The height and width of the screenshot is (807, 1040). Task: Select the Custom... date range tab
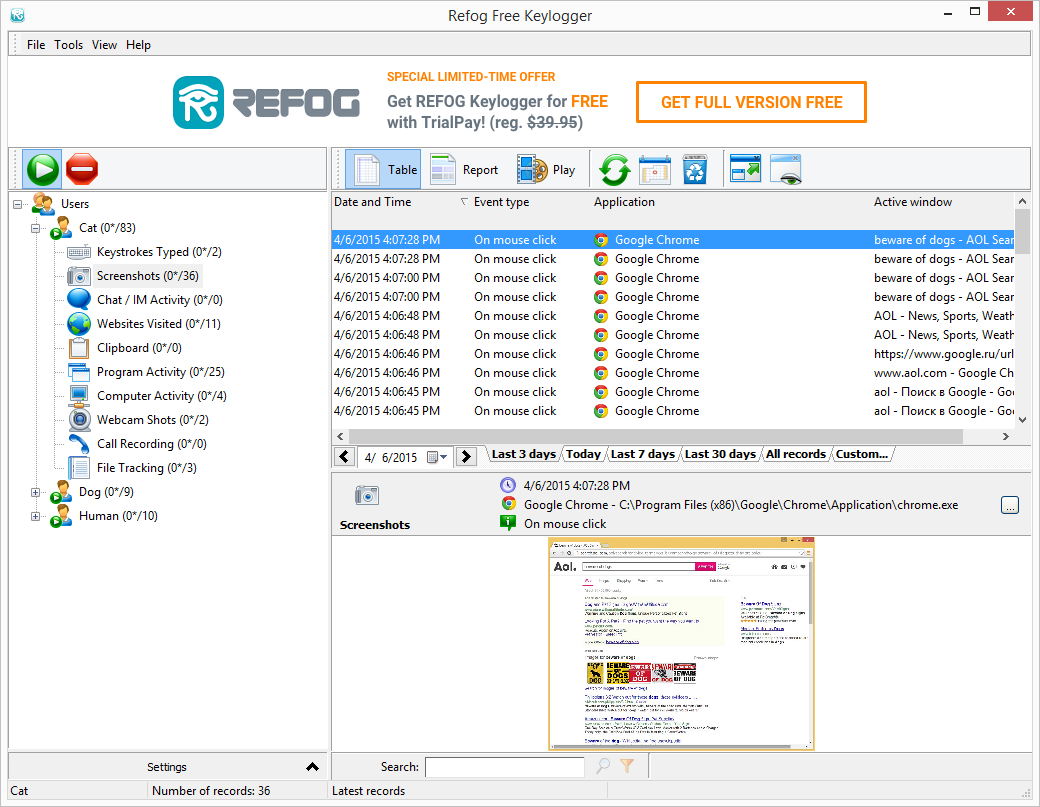[x=861, y=454]
